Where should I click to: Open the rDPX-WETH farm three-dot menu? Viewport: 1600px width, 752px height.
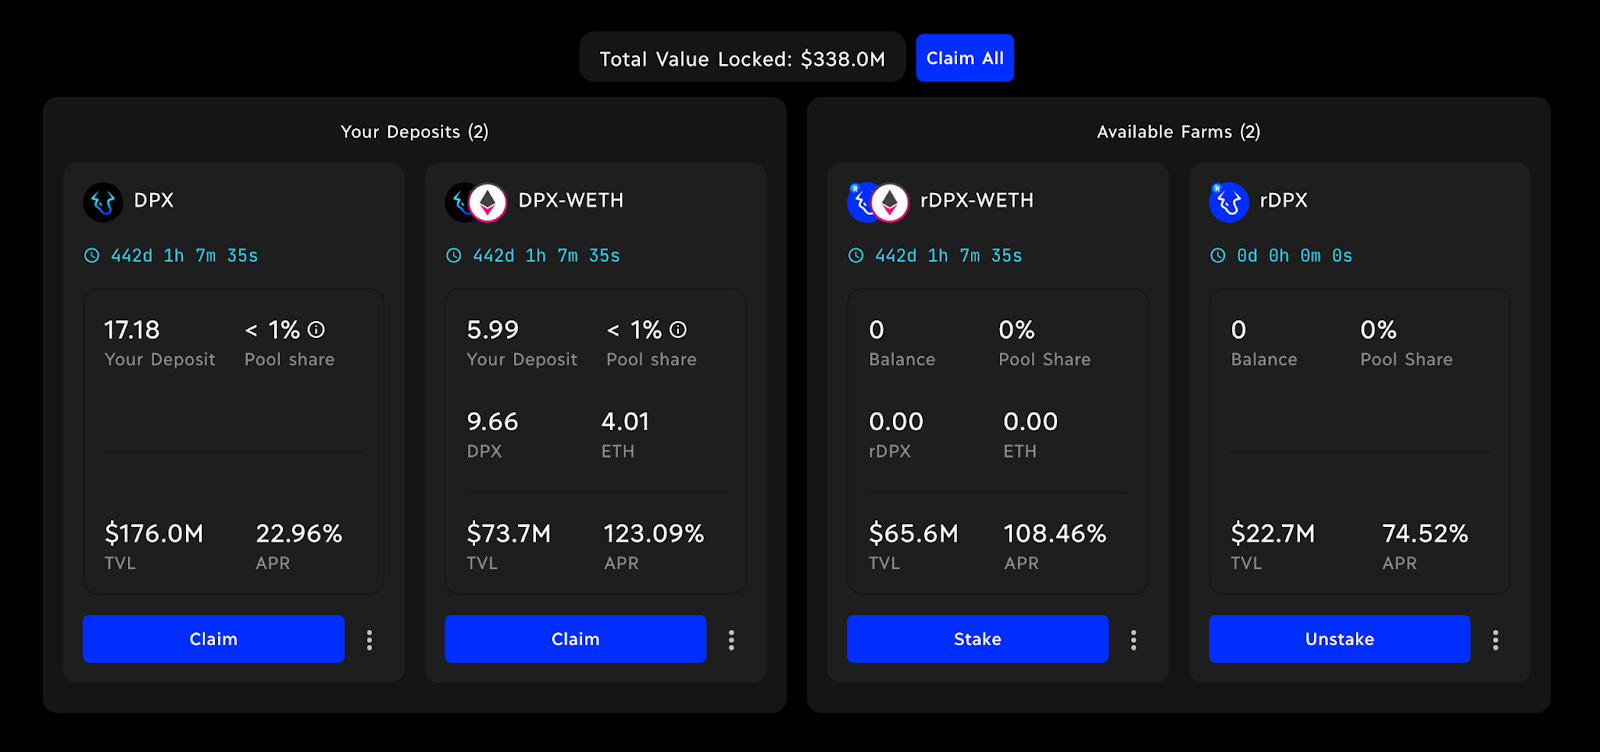(1133, 640)
